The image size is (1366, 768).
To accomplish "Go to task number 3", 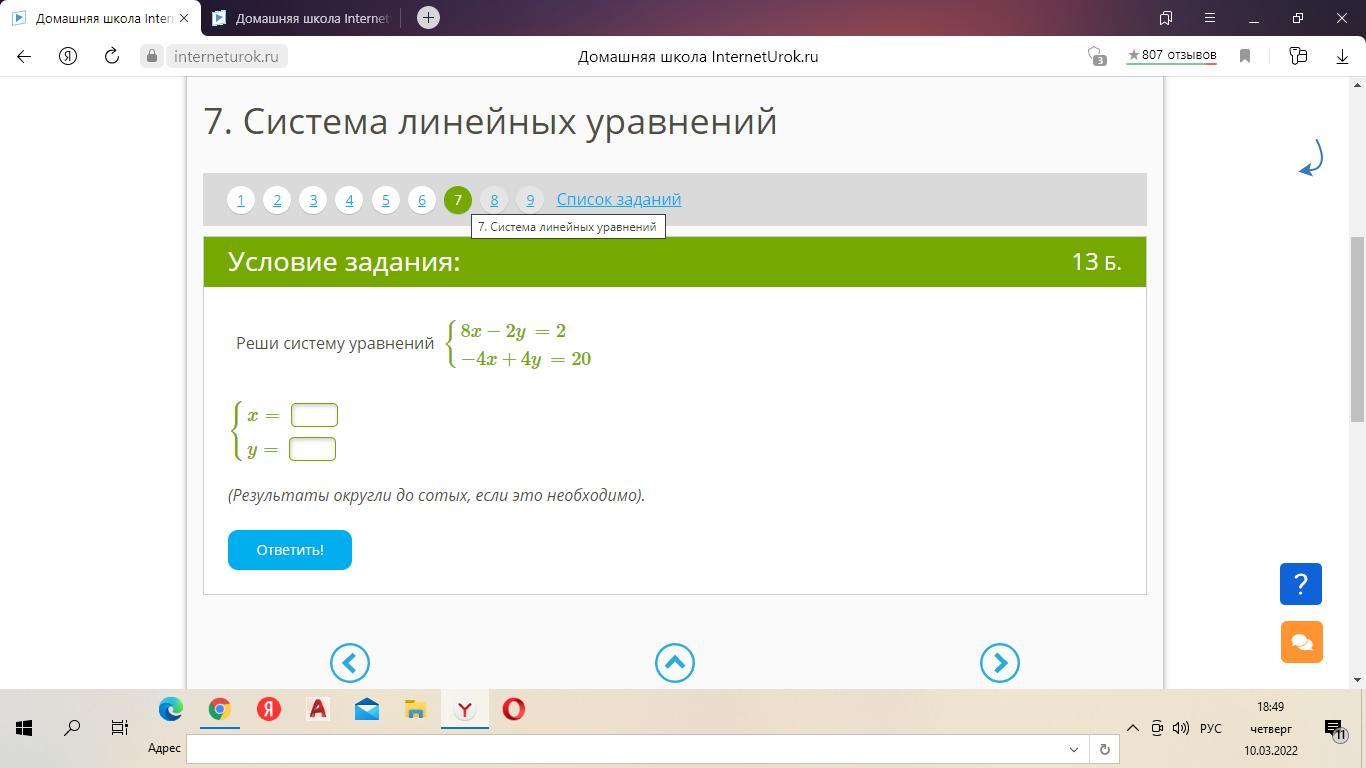I will click(313, 200).
